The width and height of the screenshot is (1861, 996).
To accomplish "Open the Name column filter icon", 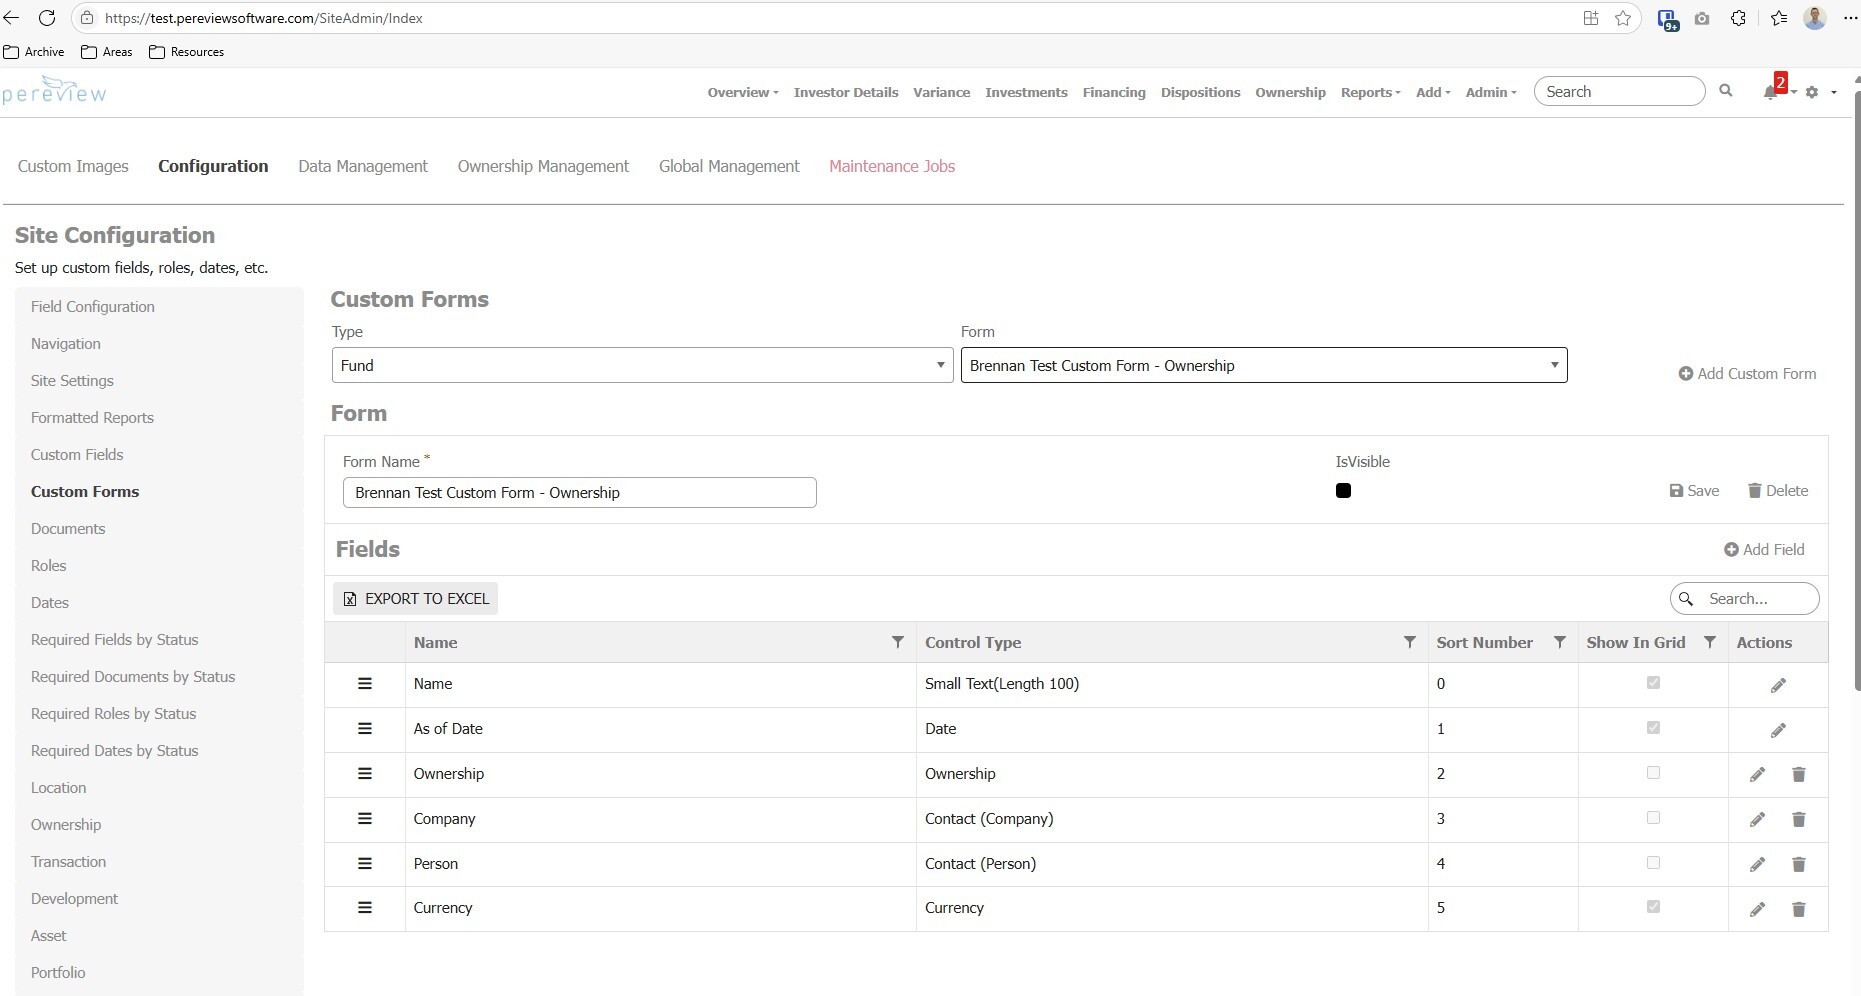I will 897,642.
